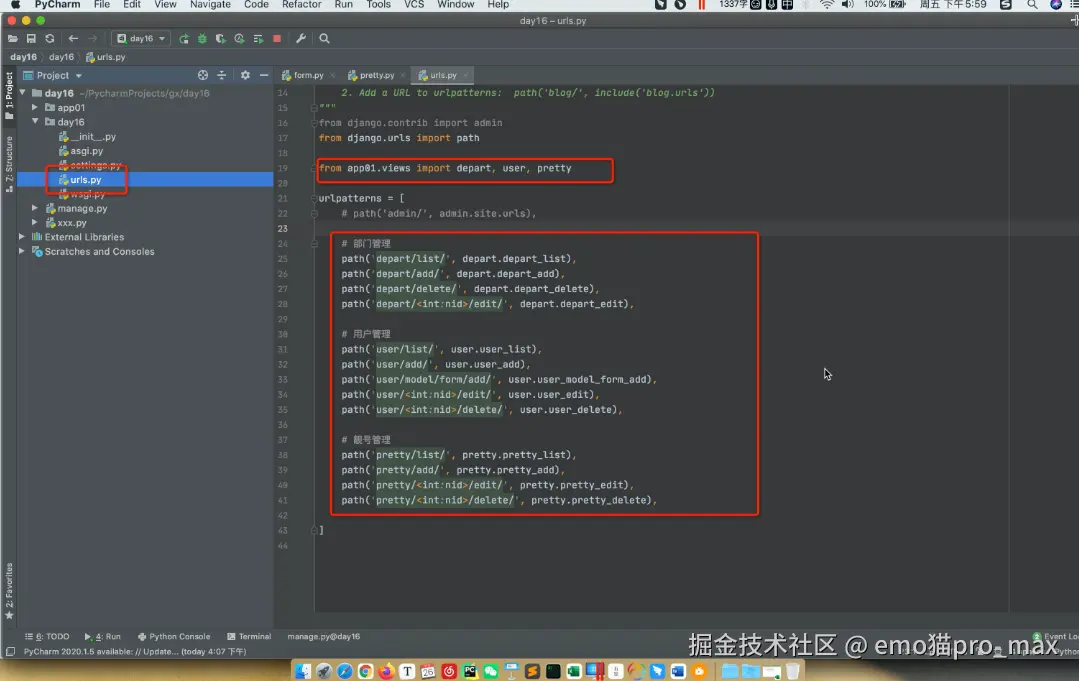Click day16 root breadcrumb in navigation bar
Image resolution: width=1079 pixels, height=681 pixels.
(x=23, y=57)
